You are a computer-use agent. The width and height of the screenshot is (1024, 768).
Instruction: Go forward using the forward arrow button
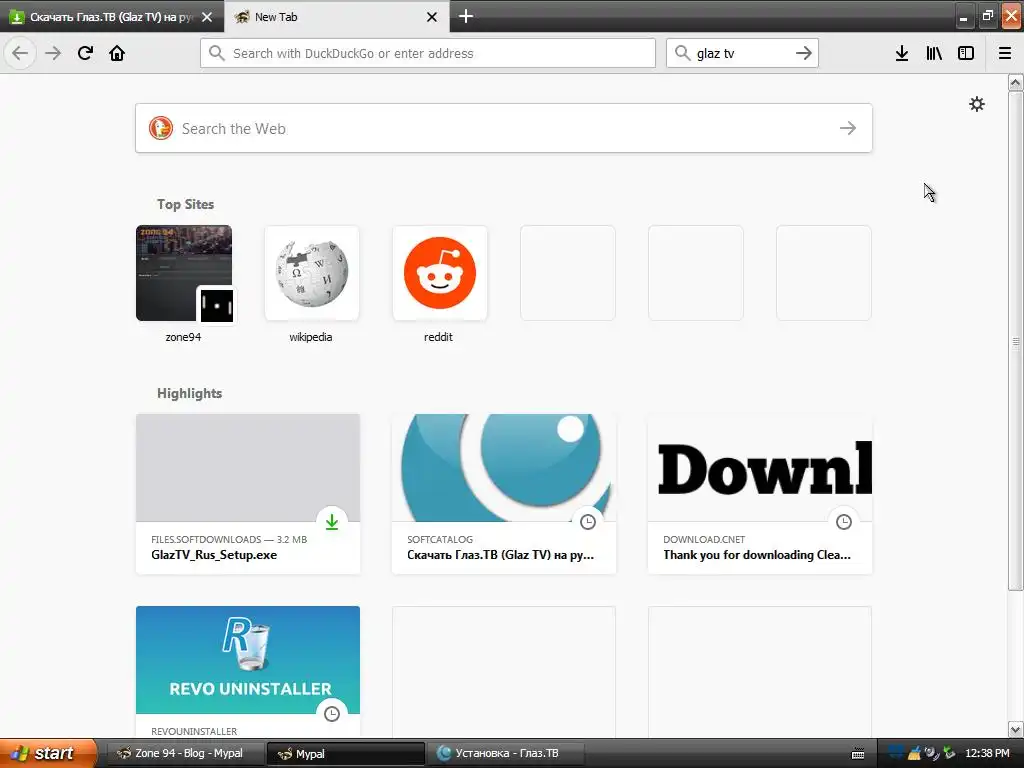pyautogui.click(x=53, y=53)
